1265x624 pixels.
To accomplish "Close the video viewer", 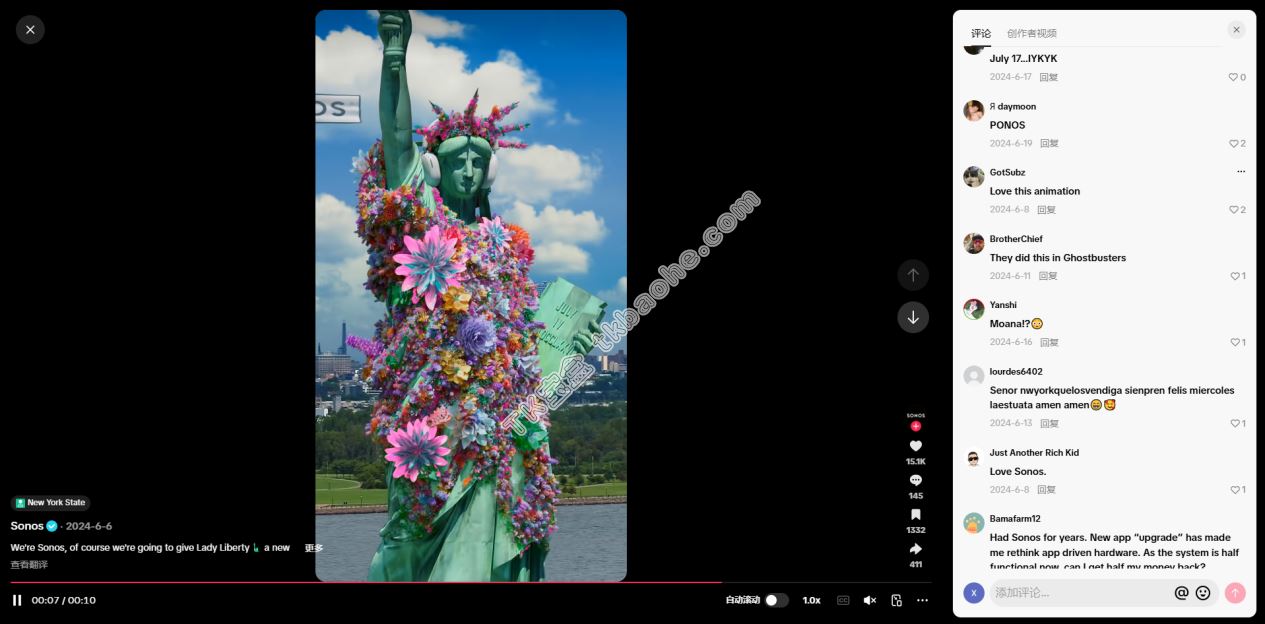I will (30, 30).
